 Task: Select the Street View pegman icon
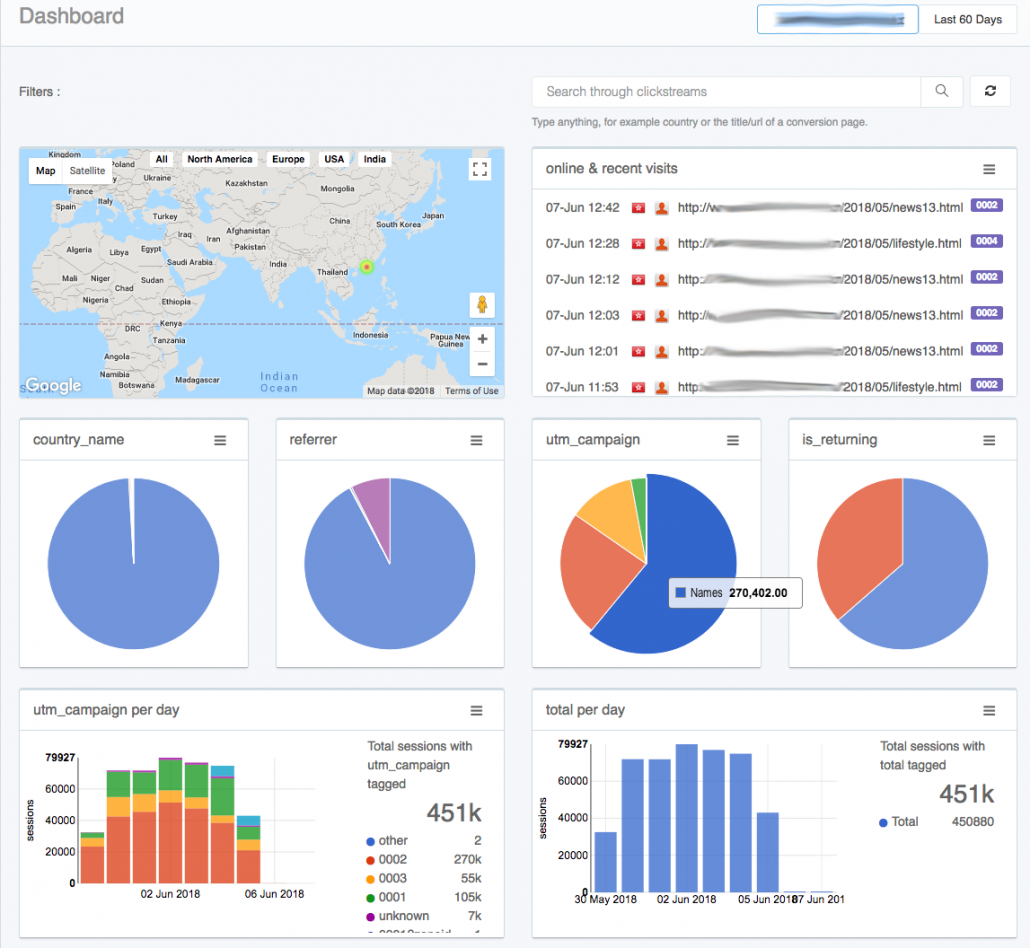tap(481, 303)
